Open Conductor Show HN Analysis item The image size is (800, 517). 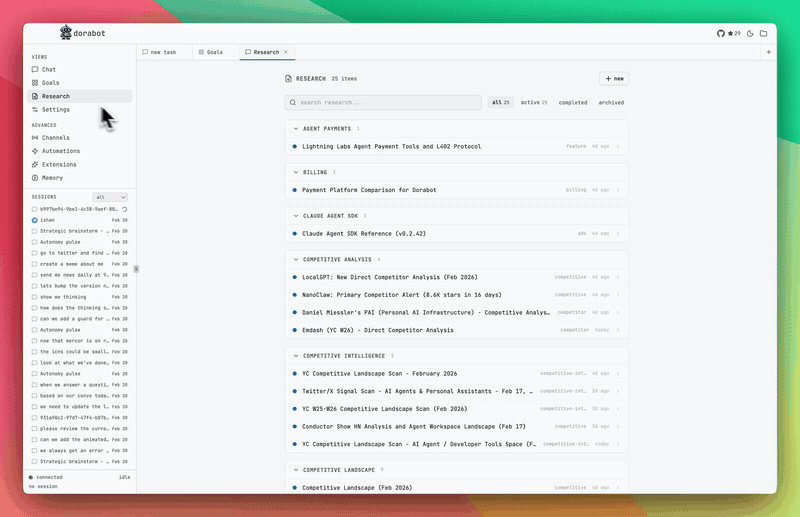coord(457,427)
